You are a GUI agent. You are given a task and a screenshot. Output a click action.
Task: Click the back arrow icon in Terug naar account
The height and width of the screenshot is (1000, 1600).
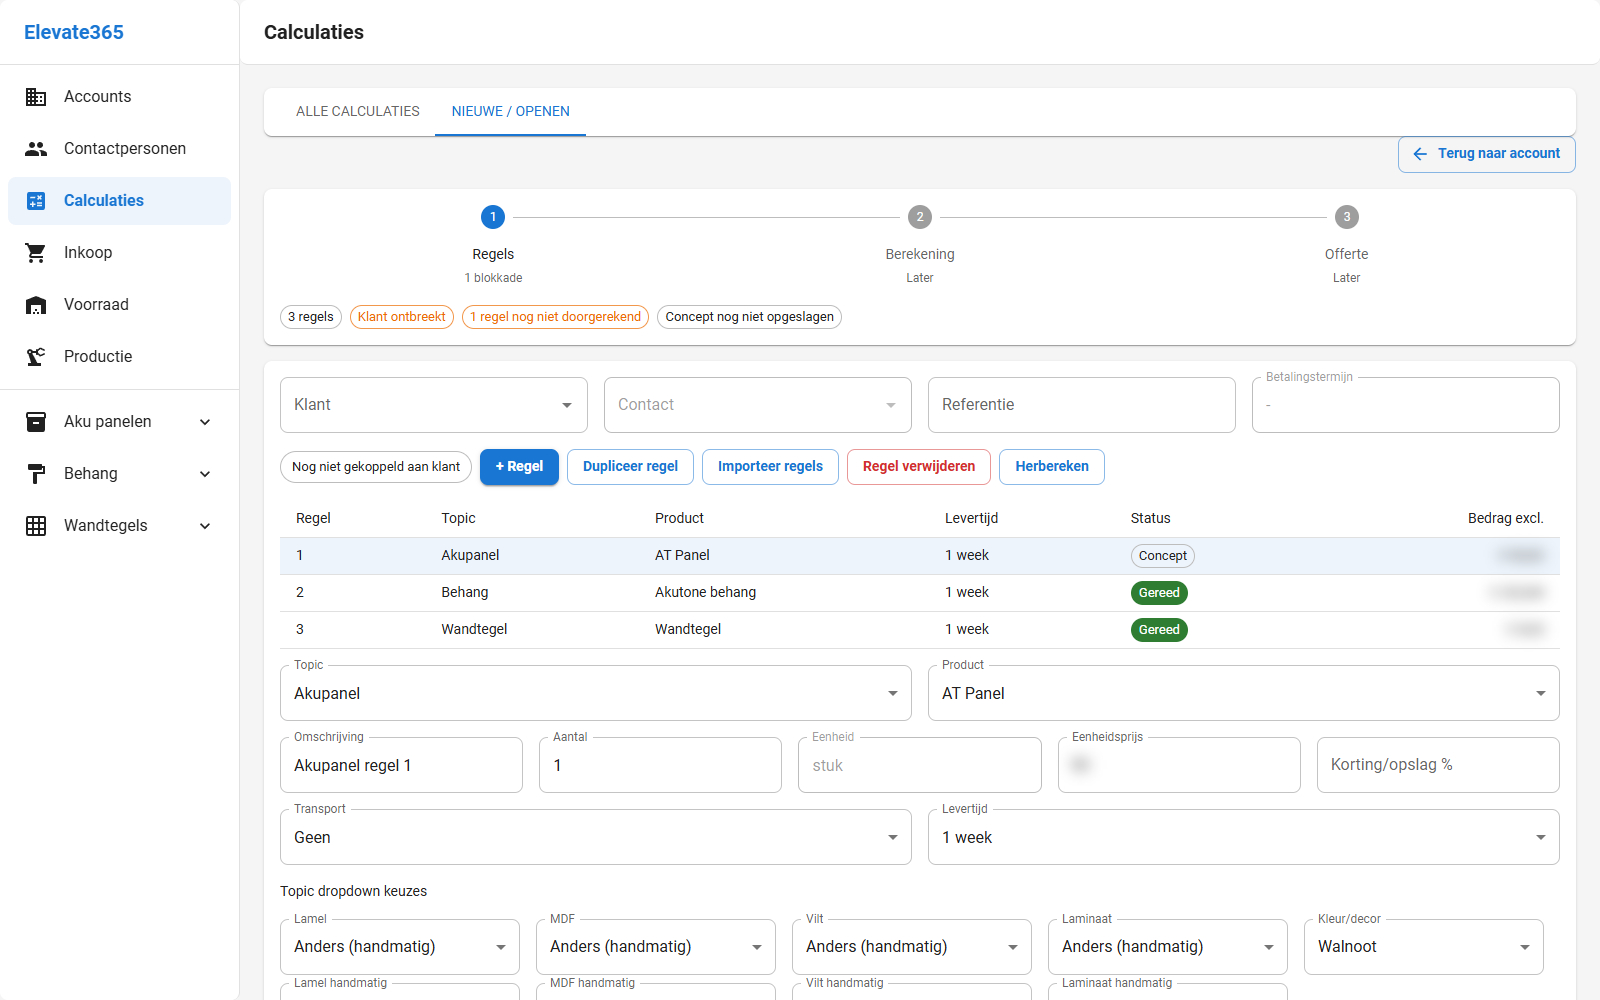pos(1420,154)
